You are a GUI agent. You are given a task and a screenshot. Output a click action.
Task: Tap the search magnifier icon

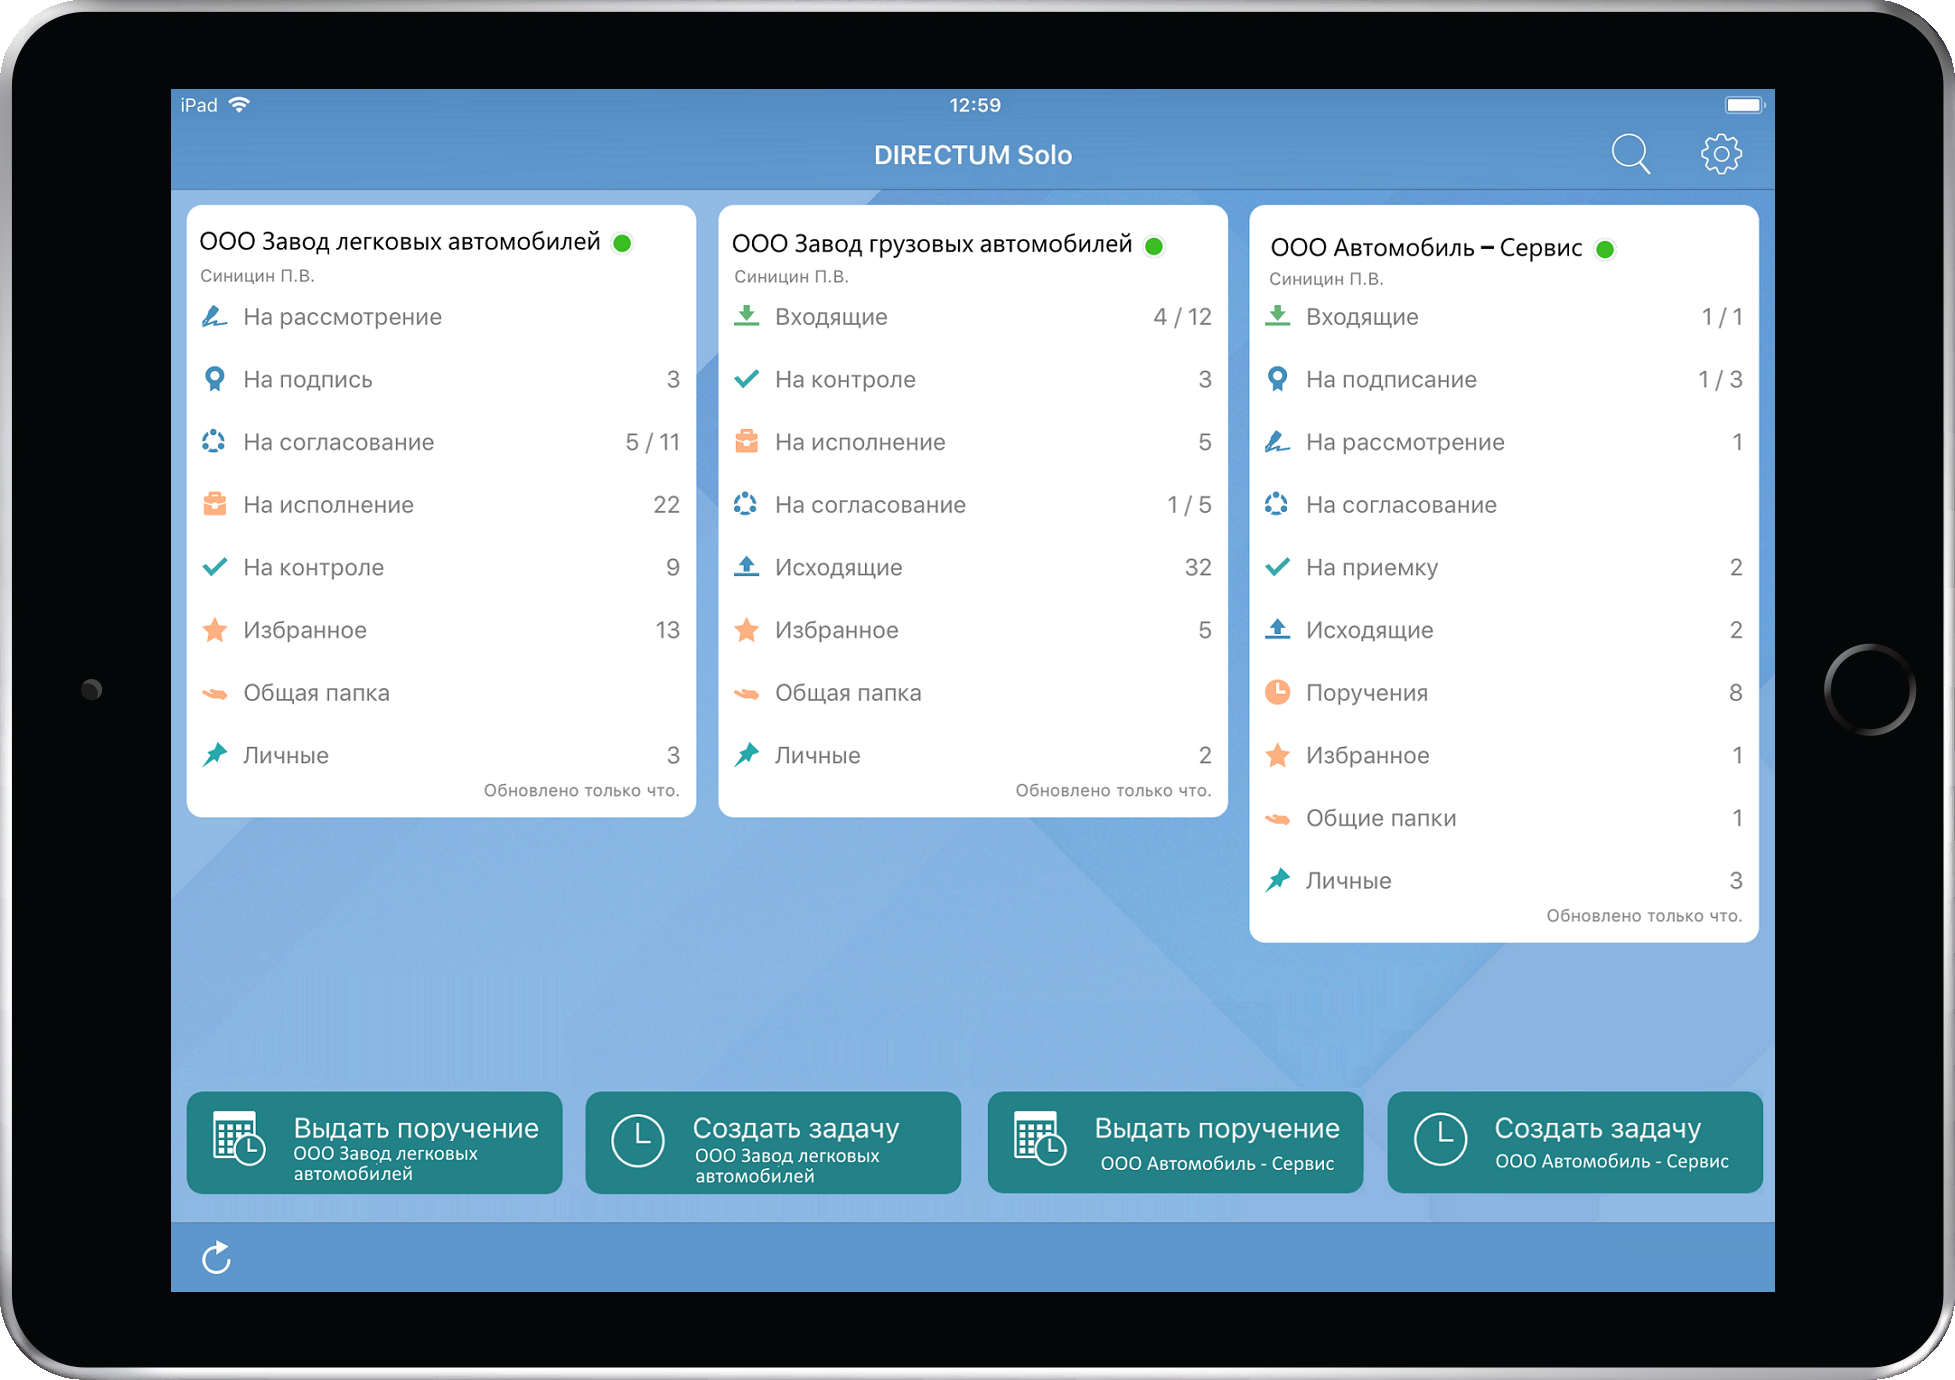(x=1630, y=154)
